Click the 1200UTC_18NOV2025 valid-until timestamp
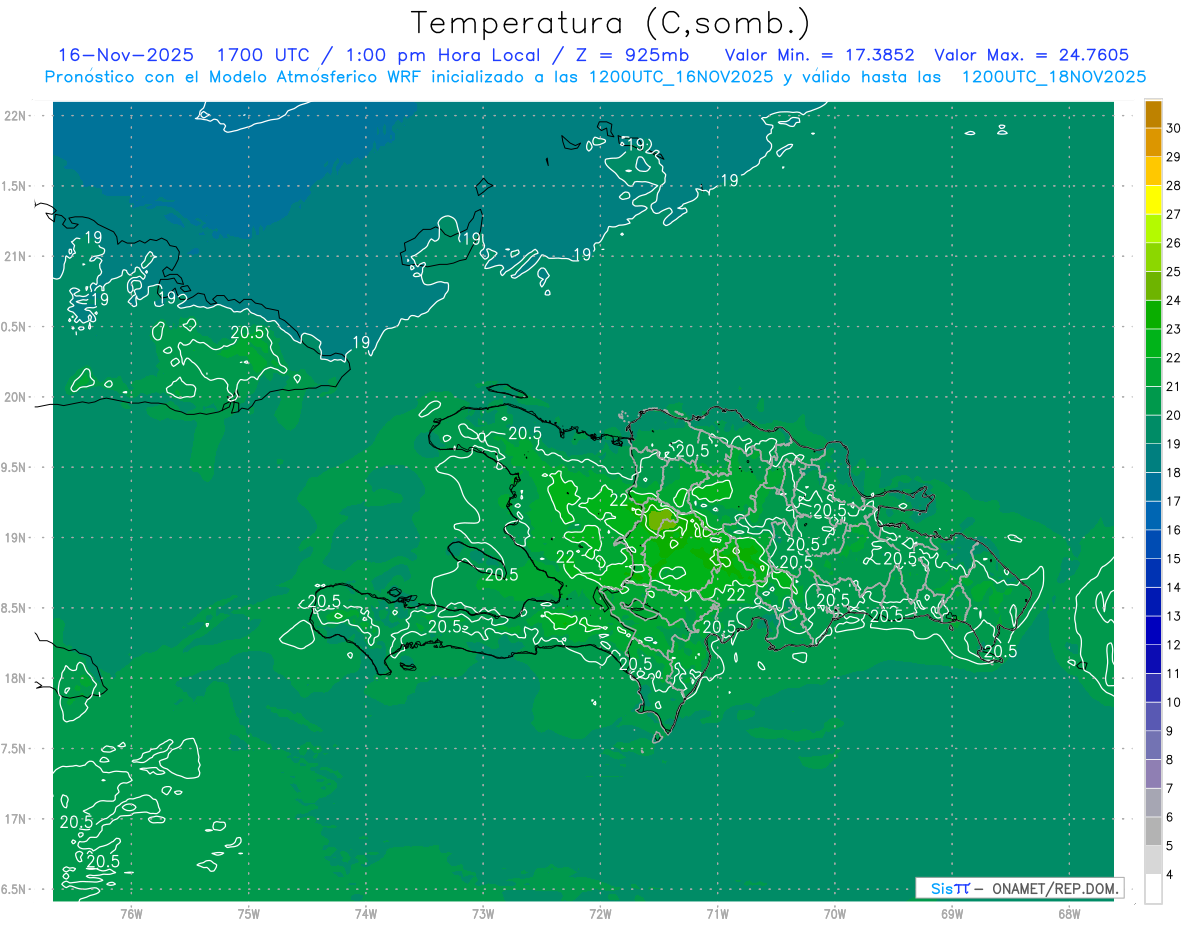The image size is (1200, 927). 1053,77
